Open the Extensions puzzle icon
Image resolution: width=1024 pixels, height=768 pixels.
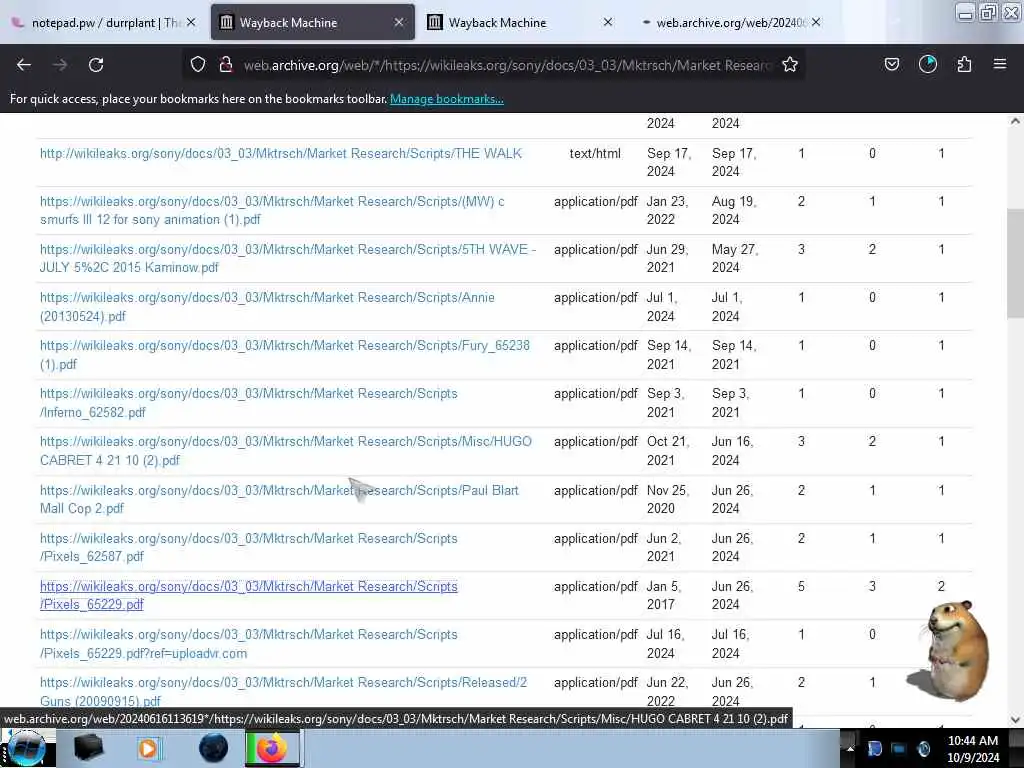coord(964,64)
